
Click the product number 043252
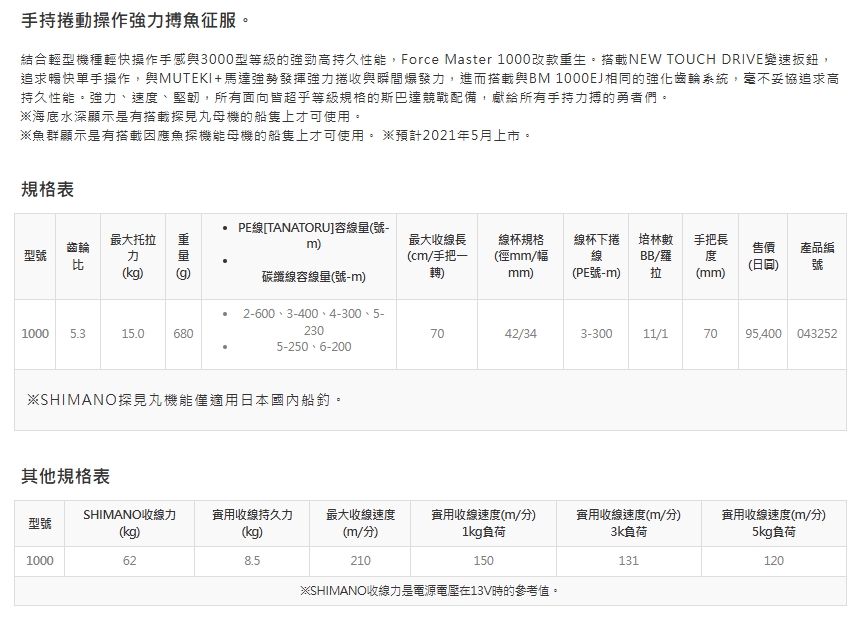click(817, 334)
